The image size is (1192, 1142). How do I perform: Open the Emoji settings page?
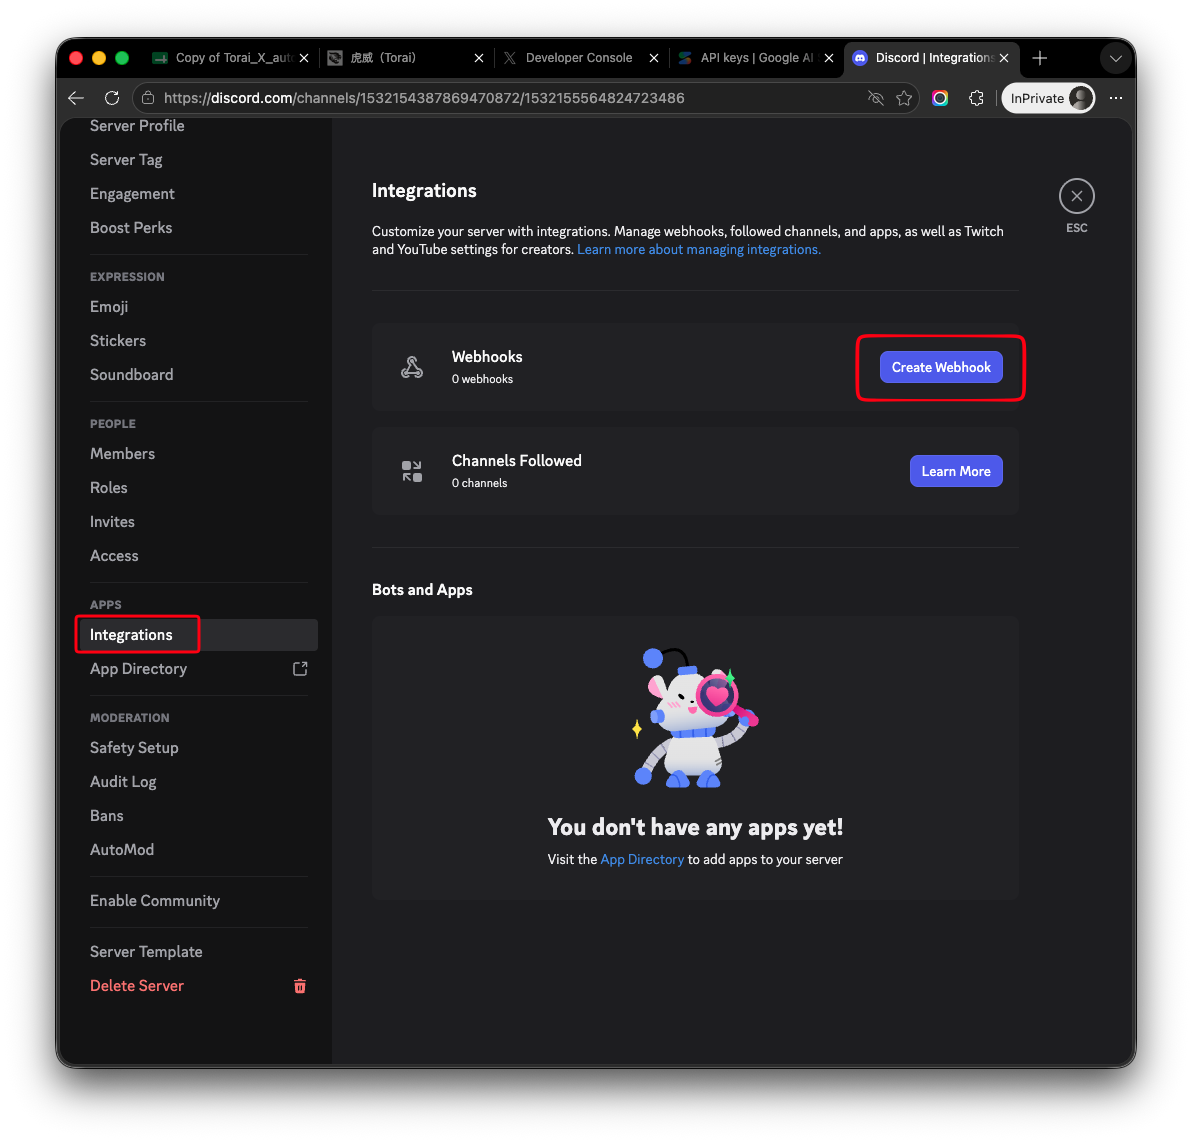pos(109,307)
